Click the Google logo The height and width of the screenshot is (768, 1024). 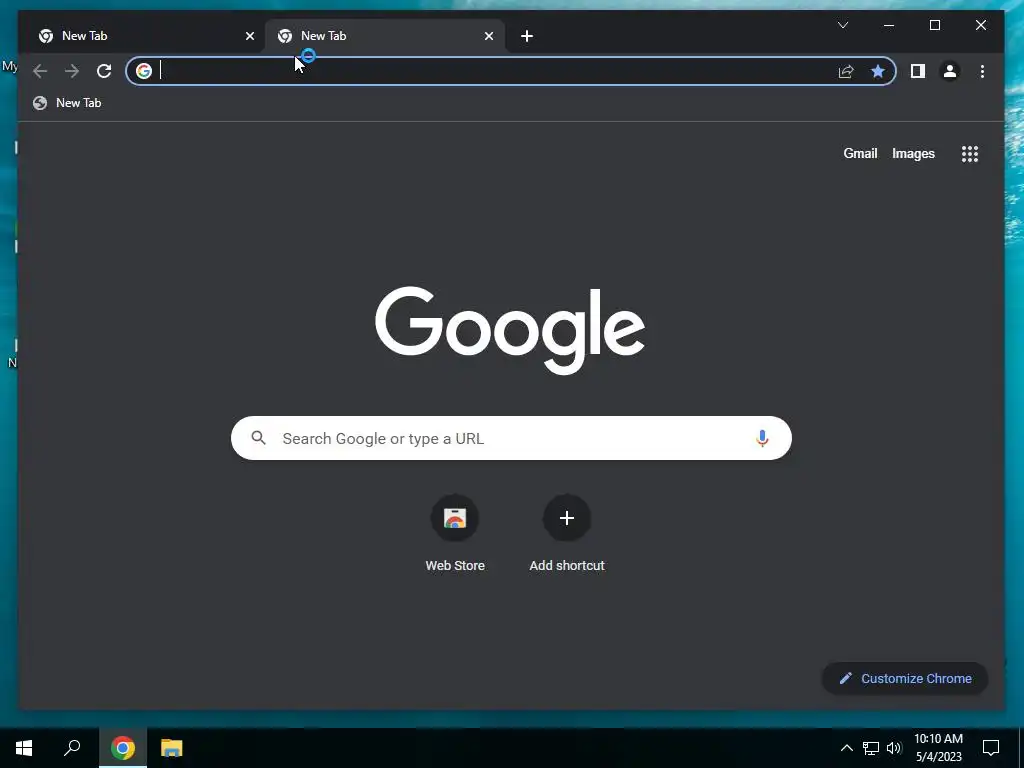(510, 330)
